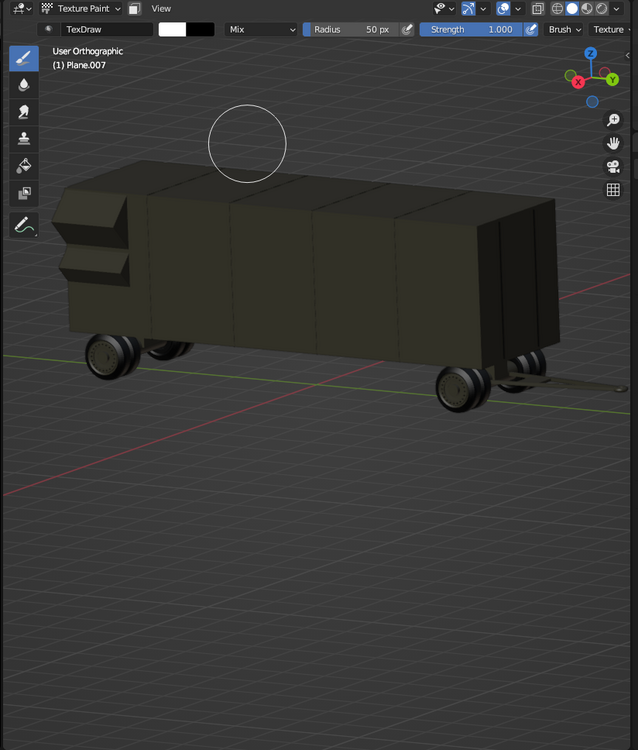This screenshot has height=750, width=638.
Task: Click the green Y axis on the gizmo
Action: pos(612,80)
